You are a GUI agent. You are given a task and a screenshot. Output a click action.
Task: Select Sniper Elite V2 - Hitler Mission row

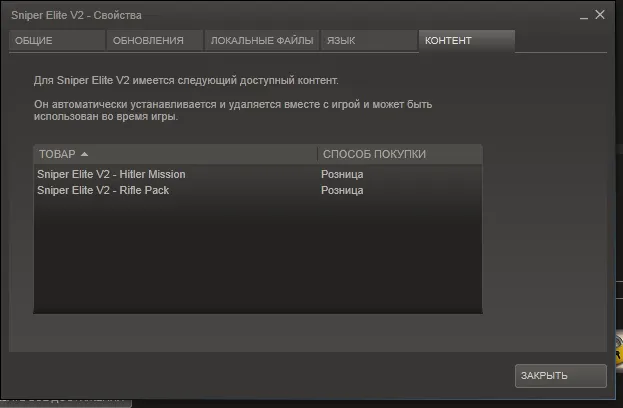[258, 174]
